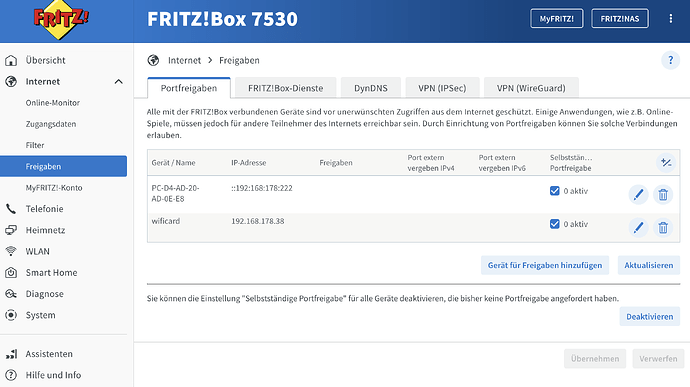Uncheck Selbstständige Portfreigabe for PC-D4-AD-20-AD-0E-E8
Viewport: 690px width, 387px height.
(x=554, y=191)
